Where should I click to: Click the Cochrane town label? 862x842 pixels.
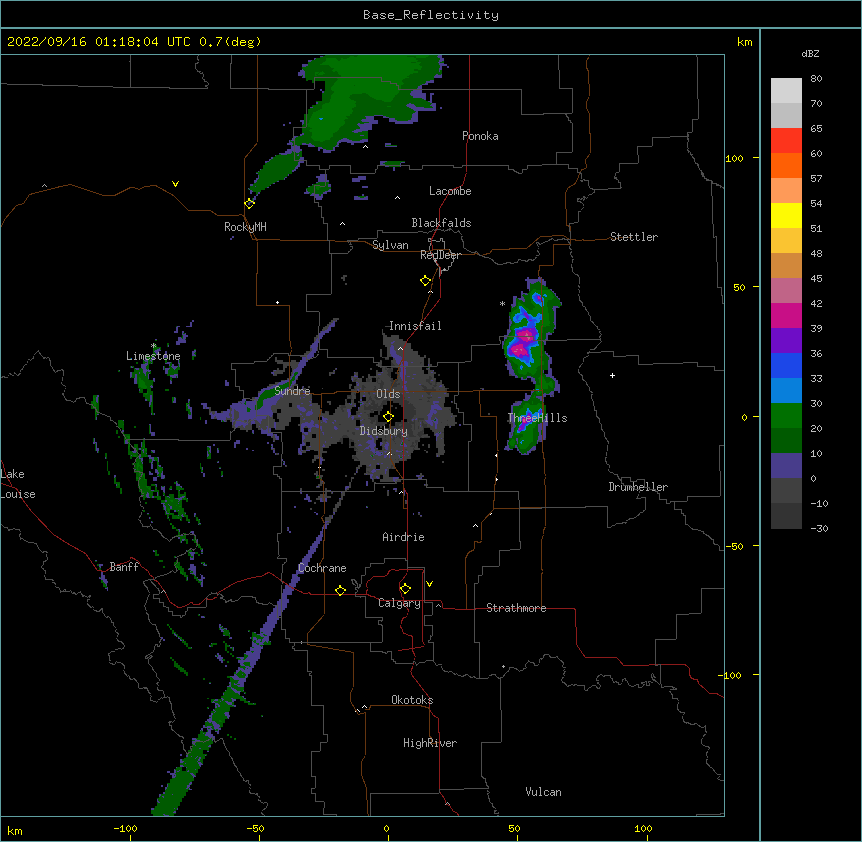click(x=322, y=568)
